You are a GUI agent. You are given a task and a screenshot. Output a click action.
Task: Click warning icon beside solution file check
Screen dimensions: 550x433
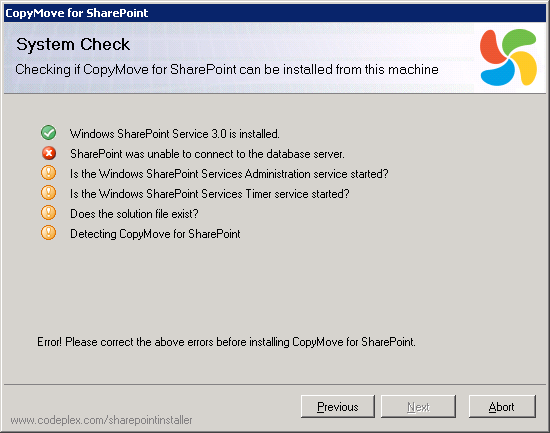tap(48, 213)
